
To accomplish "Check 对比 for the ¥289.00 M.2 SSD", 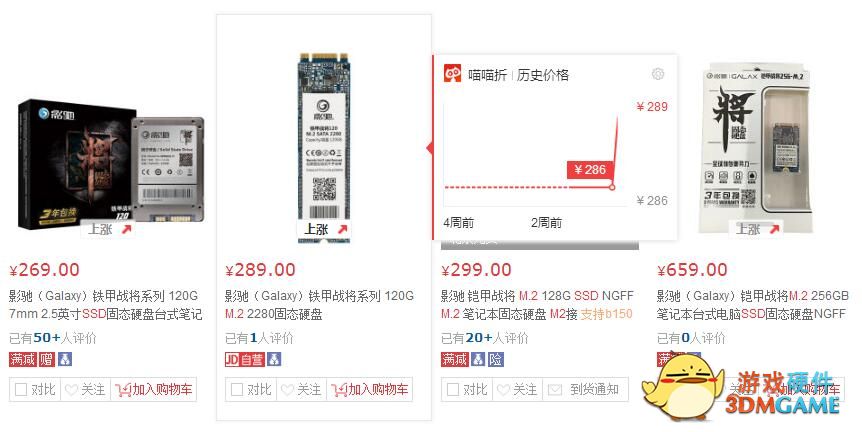I will [x=251, y=390].
